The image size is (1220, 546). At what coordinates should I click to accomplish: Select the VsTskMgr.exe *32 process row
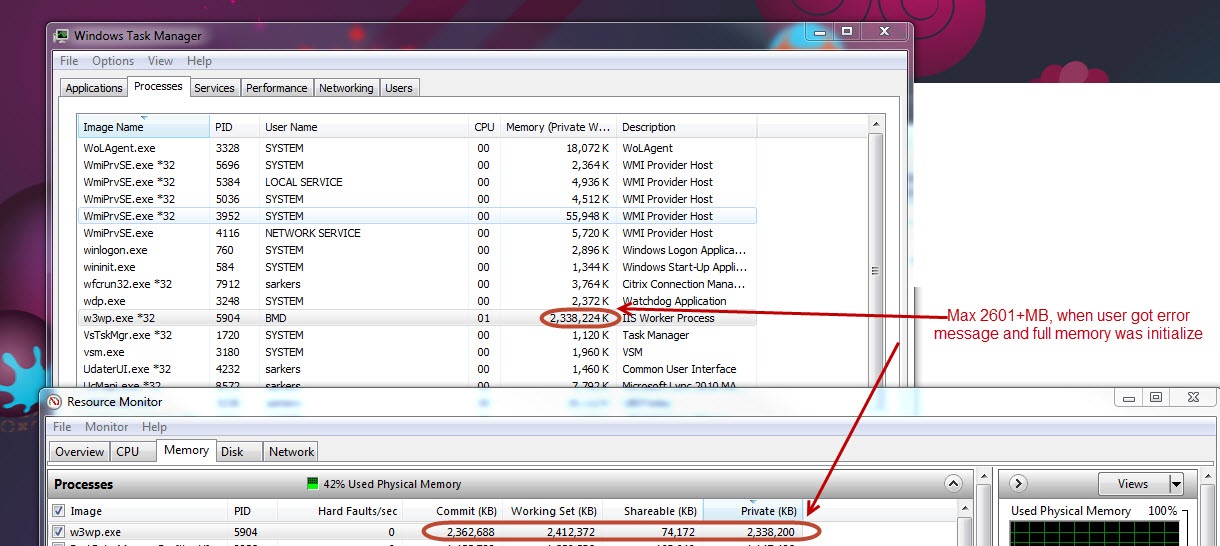pyautogui.click(x=417, y=335)
